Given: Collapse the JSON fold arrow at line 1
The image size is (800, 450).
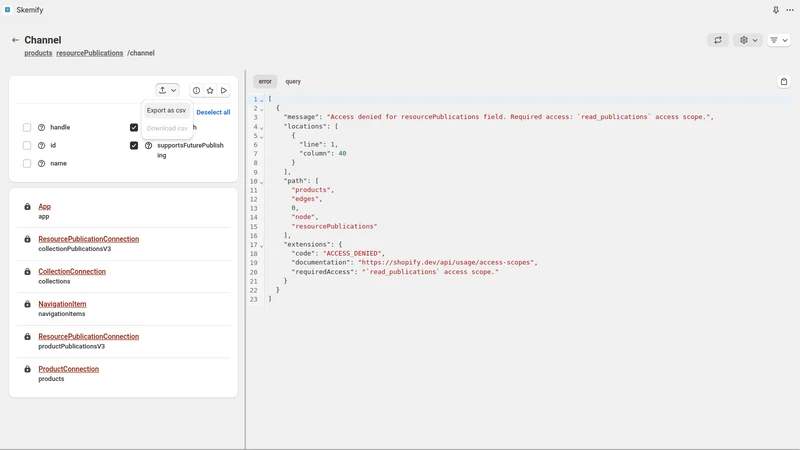Looking at the screenshot, I should point(261,100).
